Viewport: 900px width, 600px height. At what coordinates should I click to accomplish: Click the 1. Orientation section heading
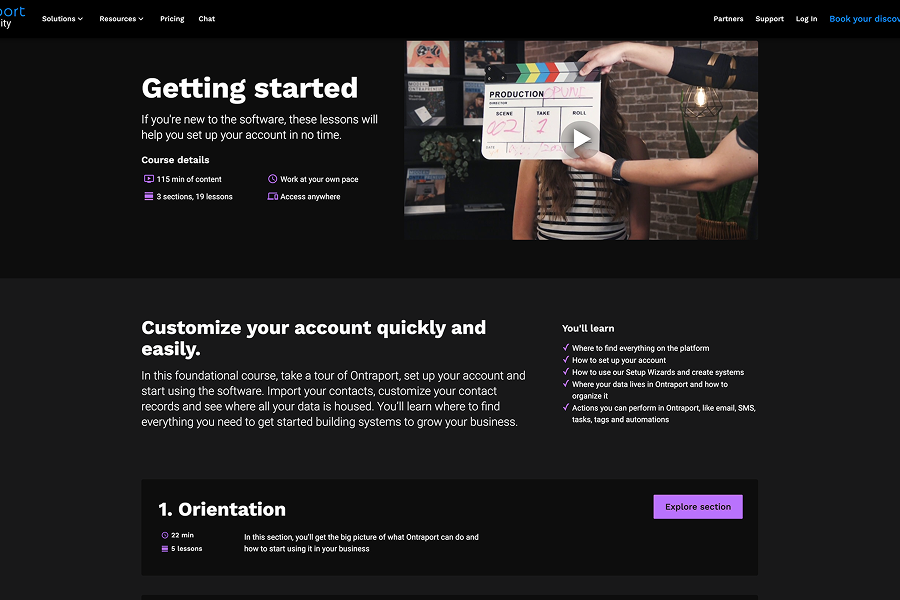[222, 509]
